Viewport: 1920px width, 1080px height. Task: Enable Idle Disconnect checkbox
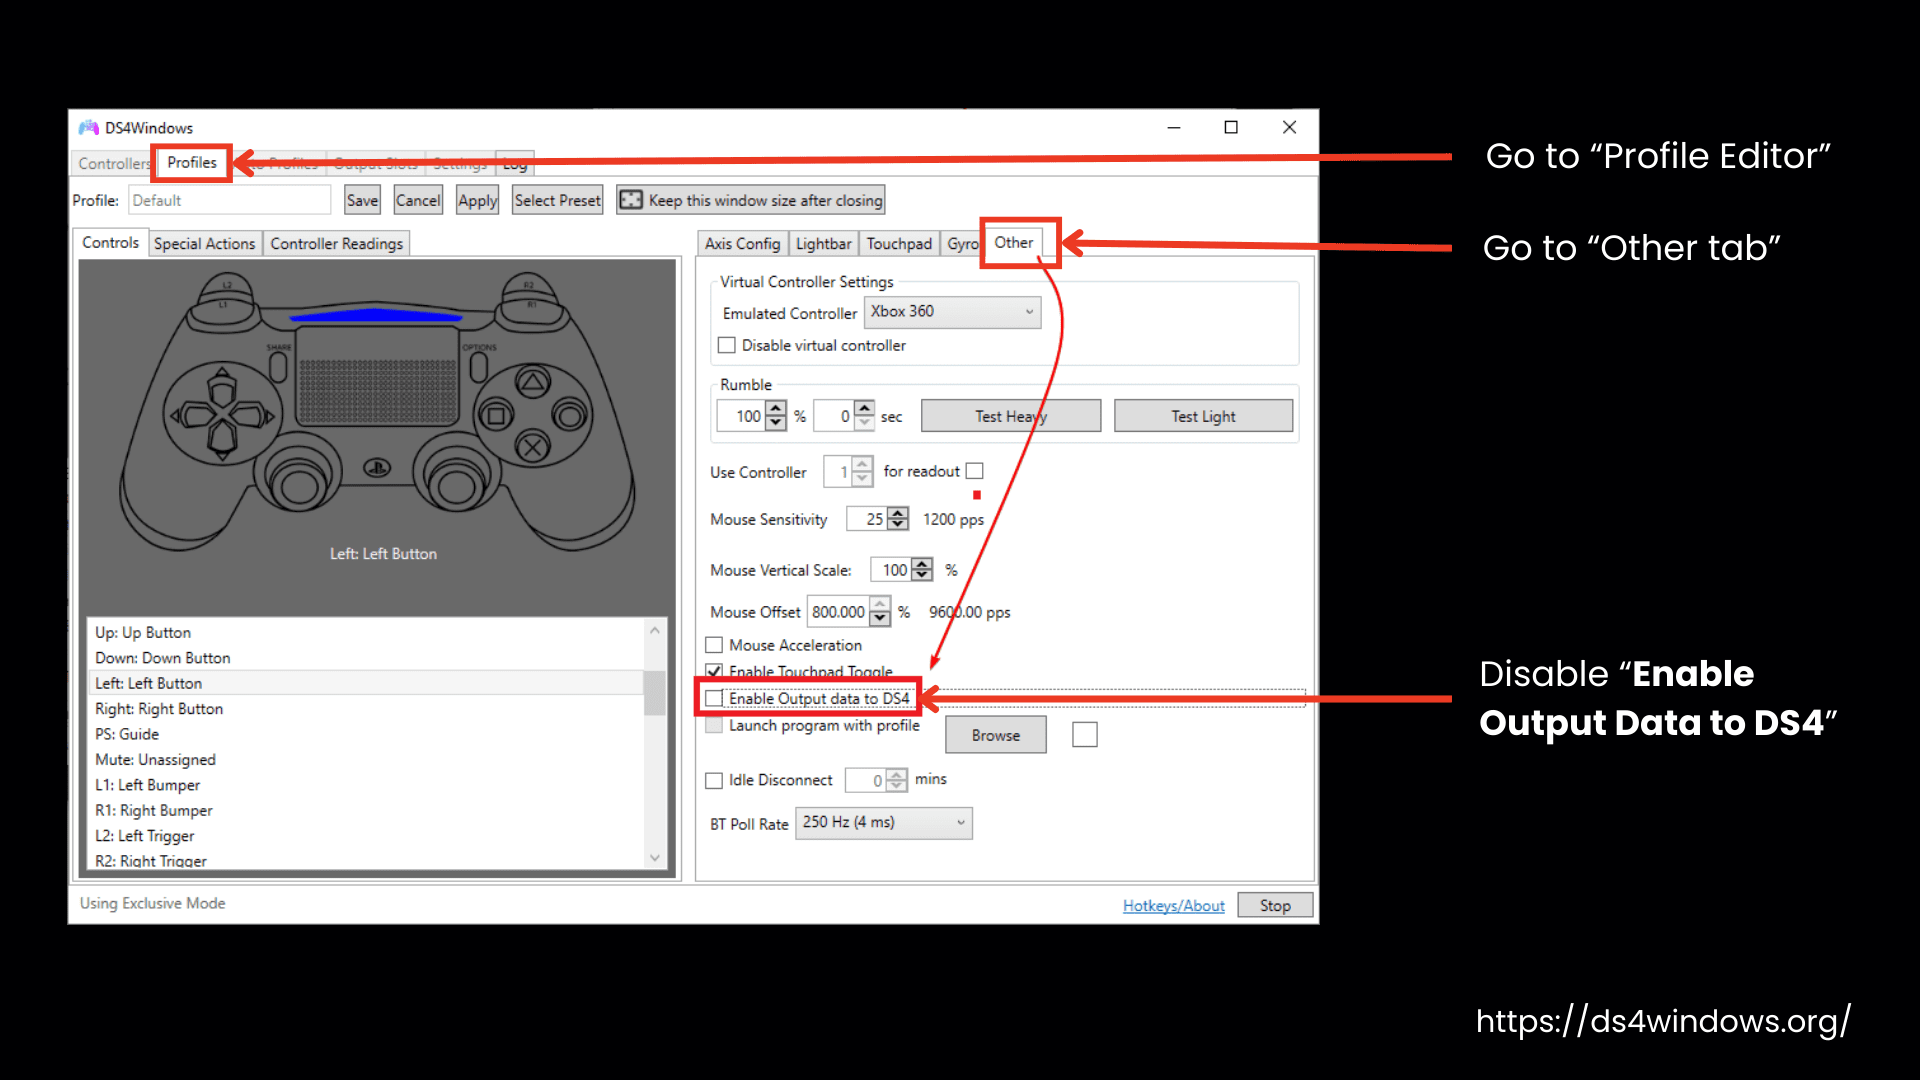coord(714,780)
